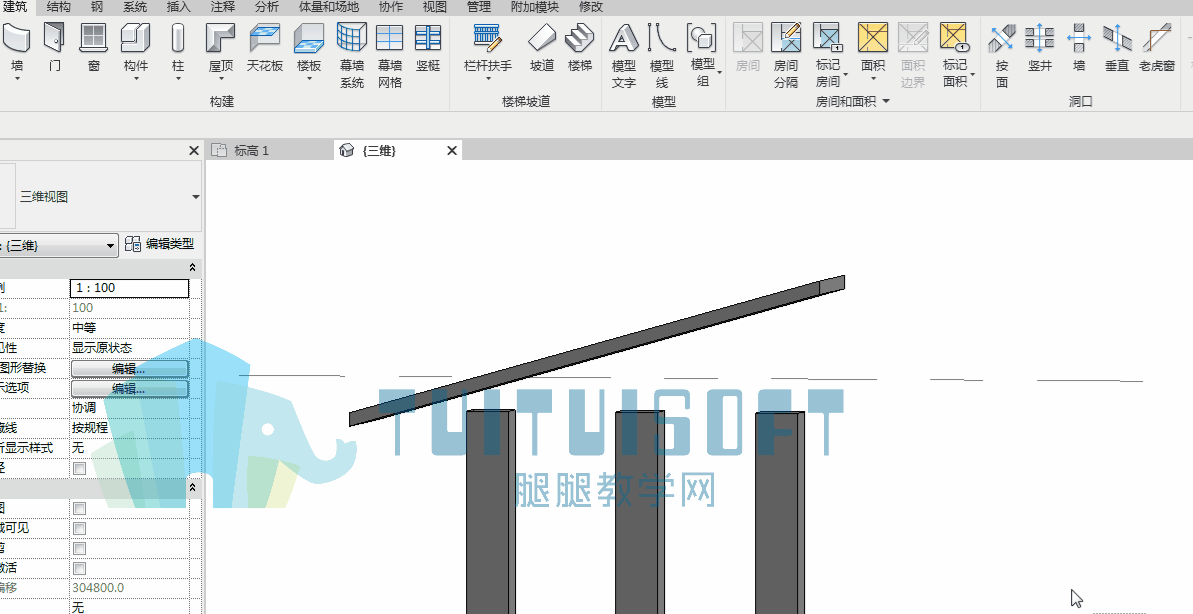Image resolution: width=1193 pixels, height=614 pixels.
Task: Select the Ceiling (天花板) tool
Action: tap(265, 47)
